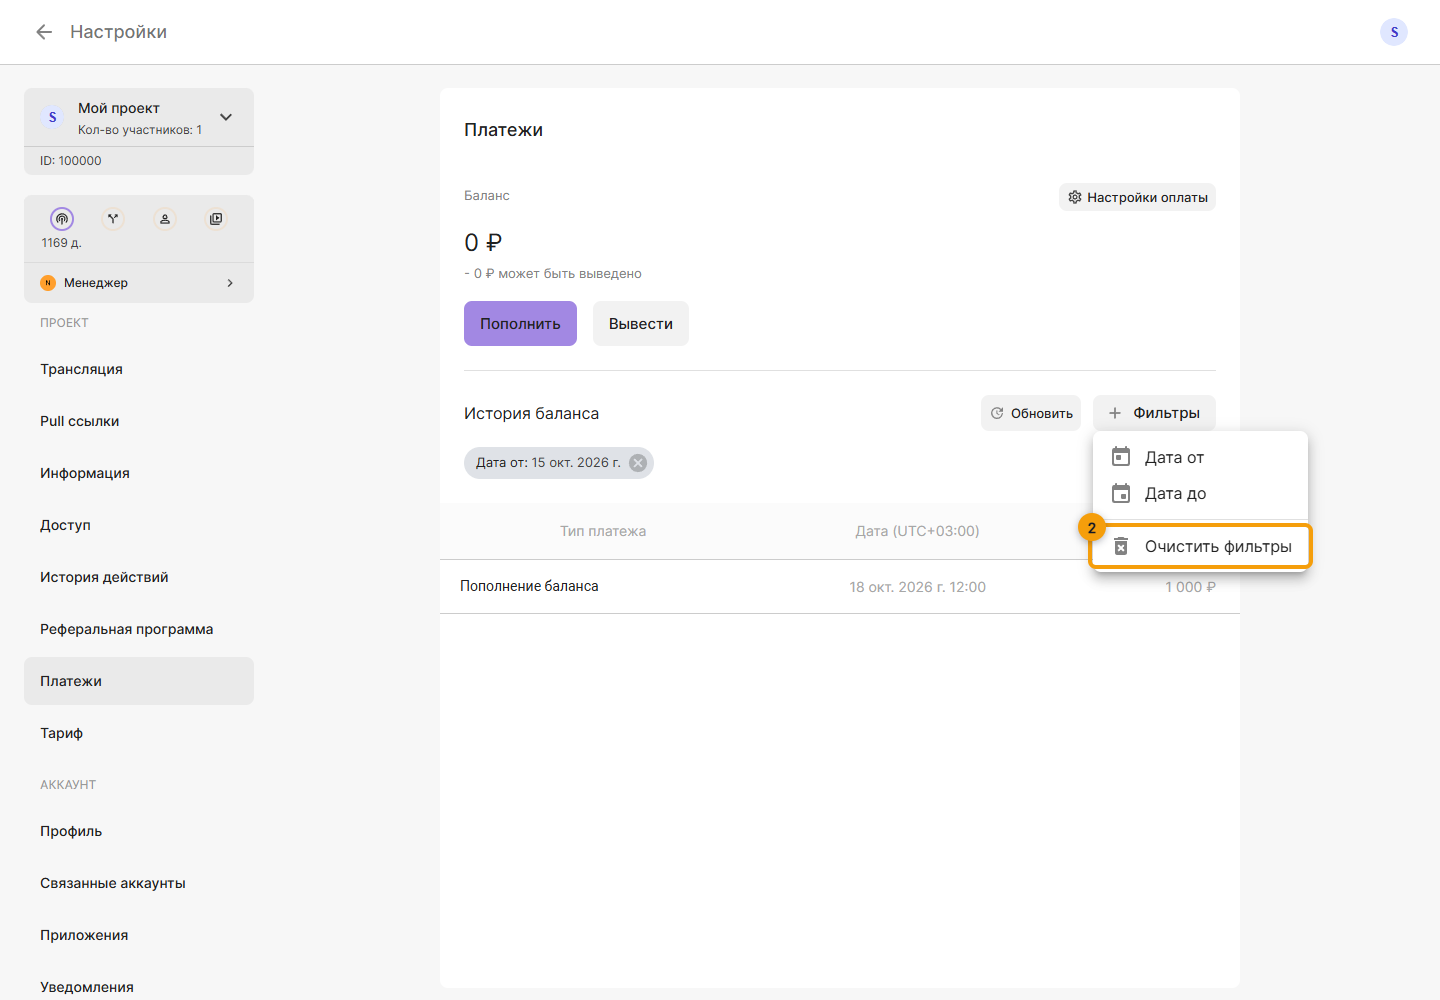The width and height of the screenshot is (1440, 1000).
Task: Click the Обновить refresh button
Action: click(1031, 413)
